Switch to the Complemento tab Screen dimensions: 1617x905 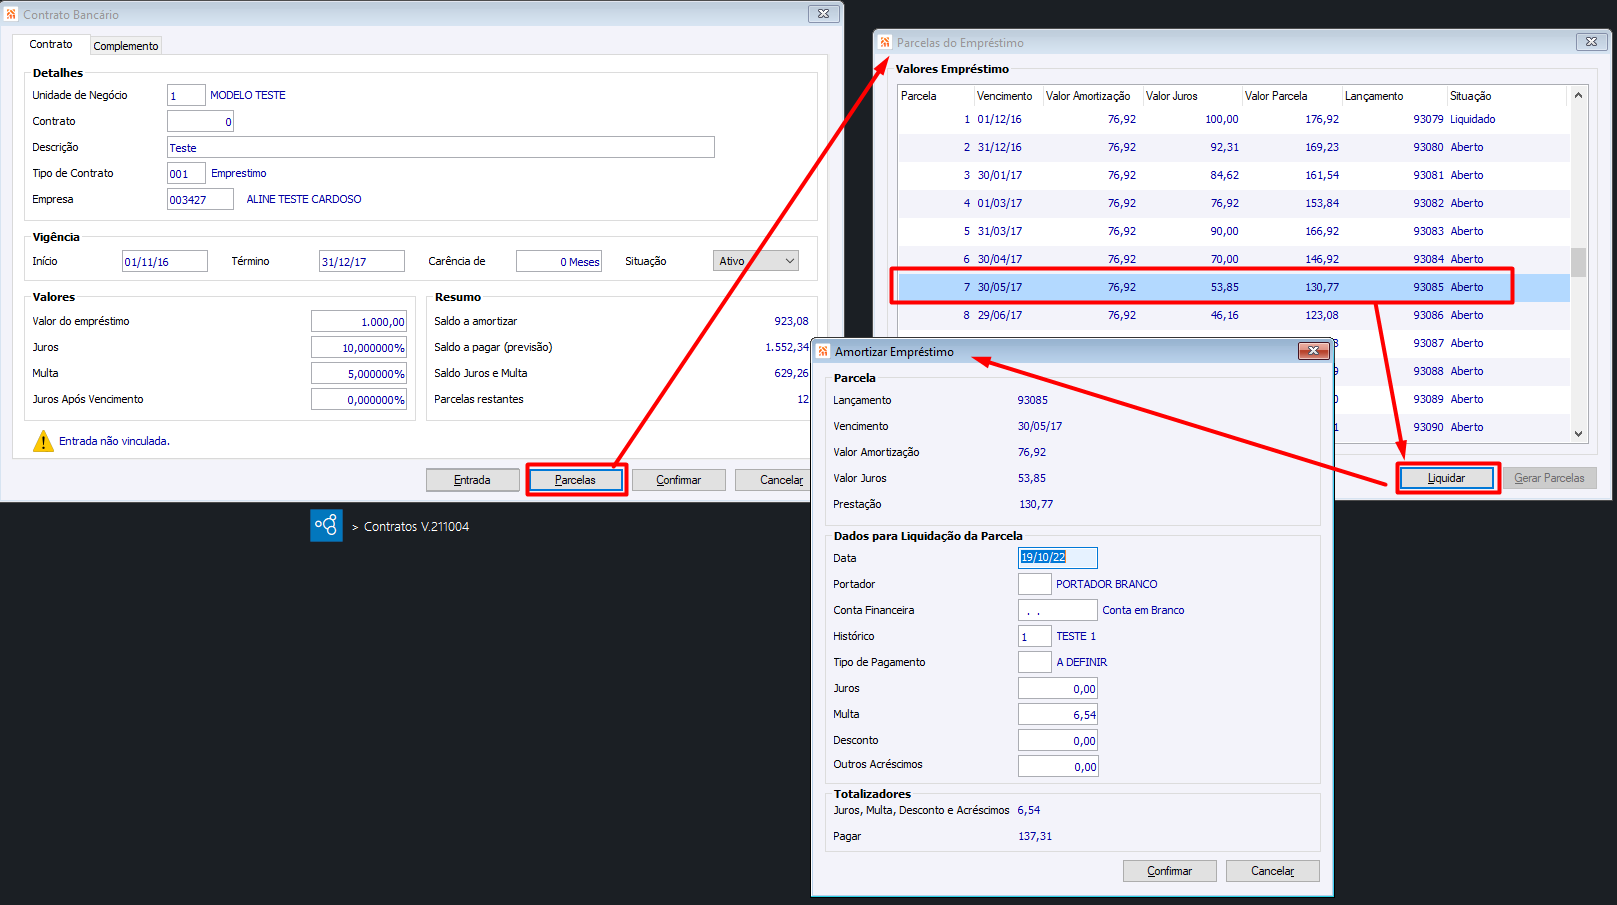pos(126,46)
